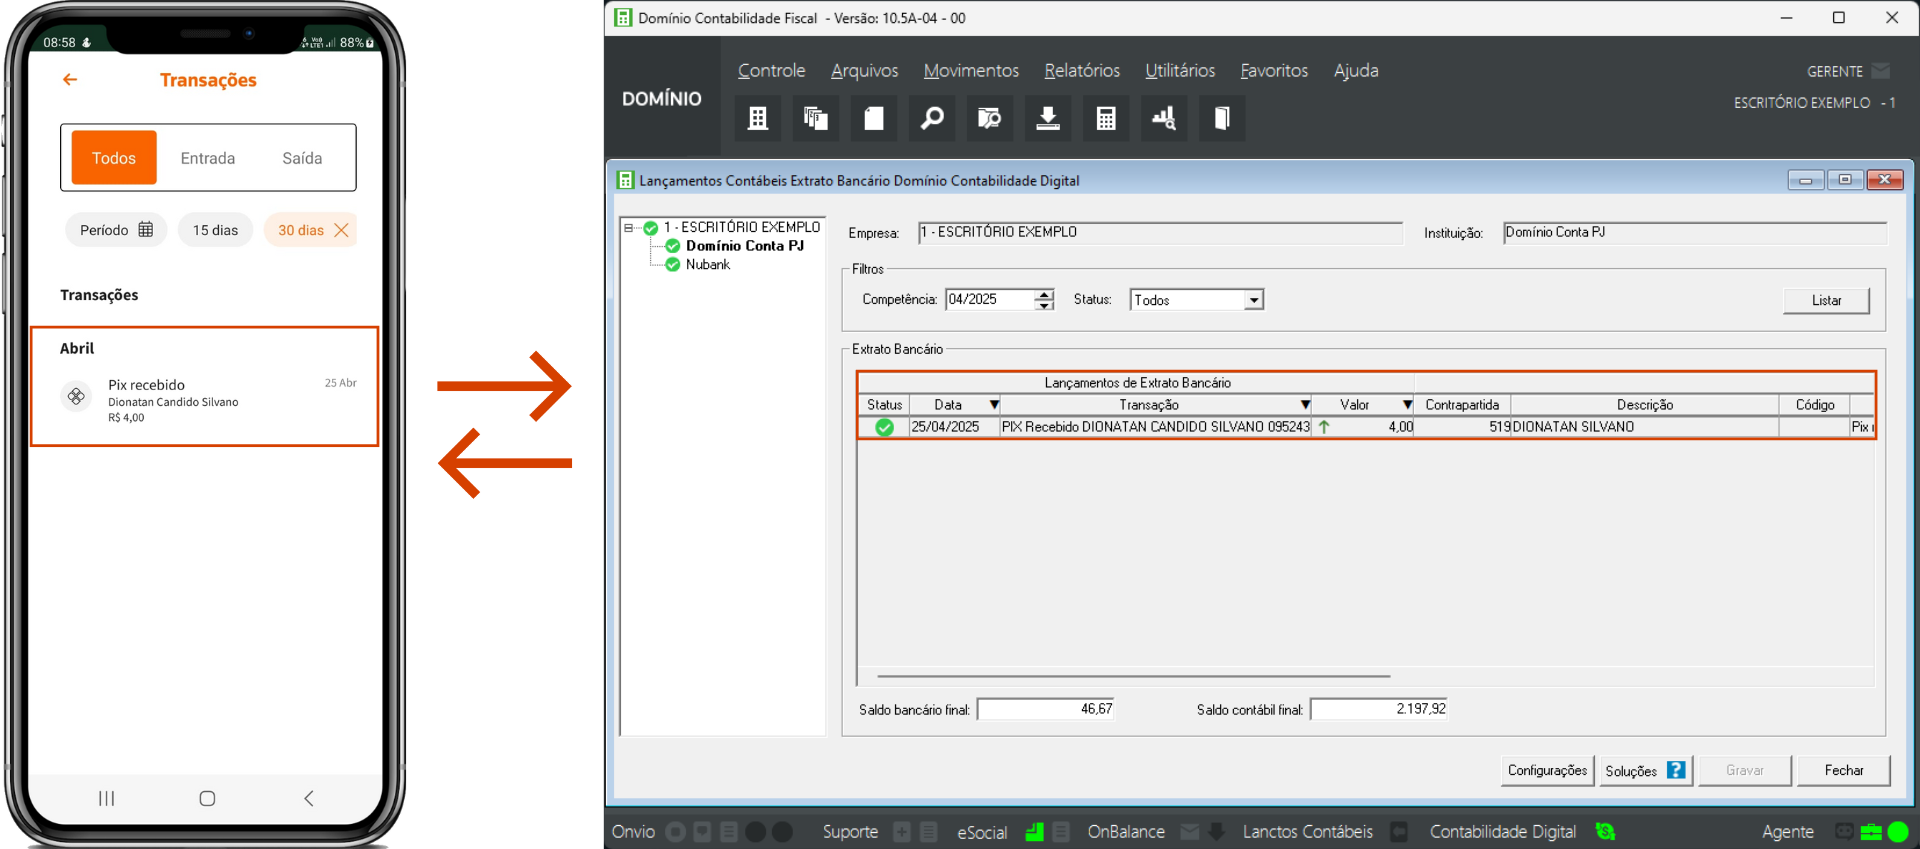This screenshot has height=849, width=1920.
Task: Open the Valor column filter arrow
Action: point(1407,405)
